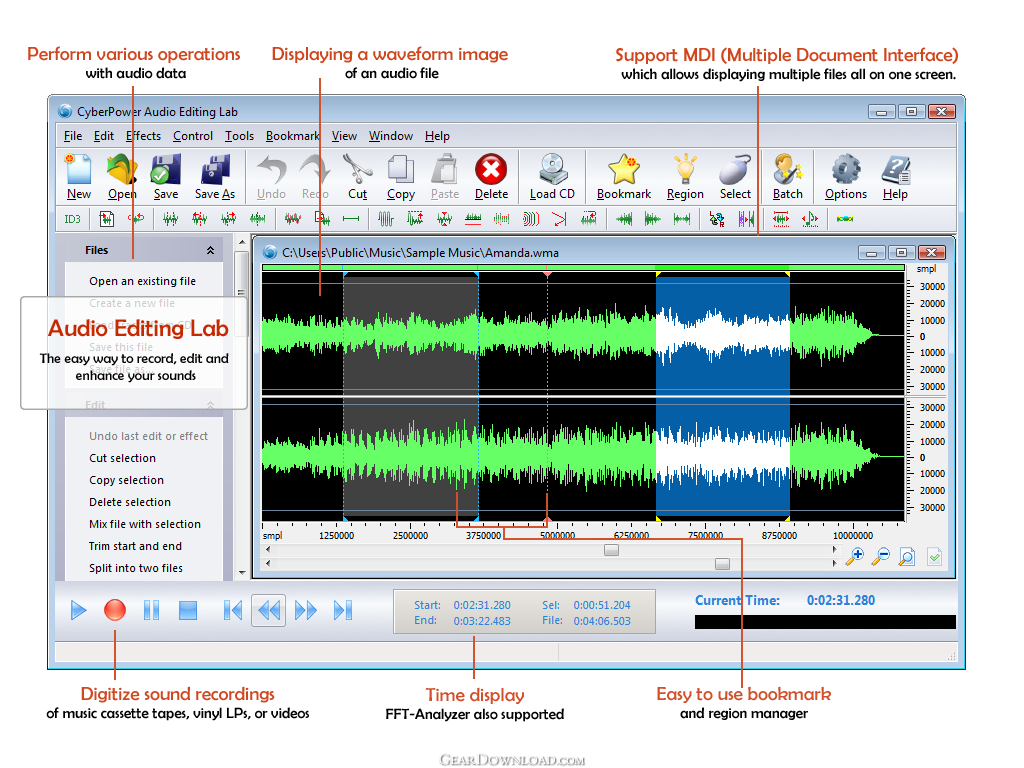Click the Region lightbulb icon
The height and width of the screenshot is (768, 1024).
685,170
